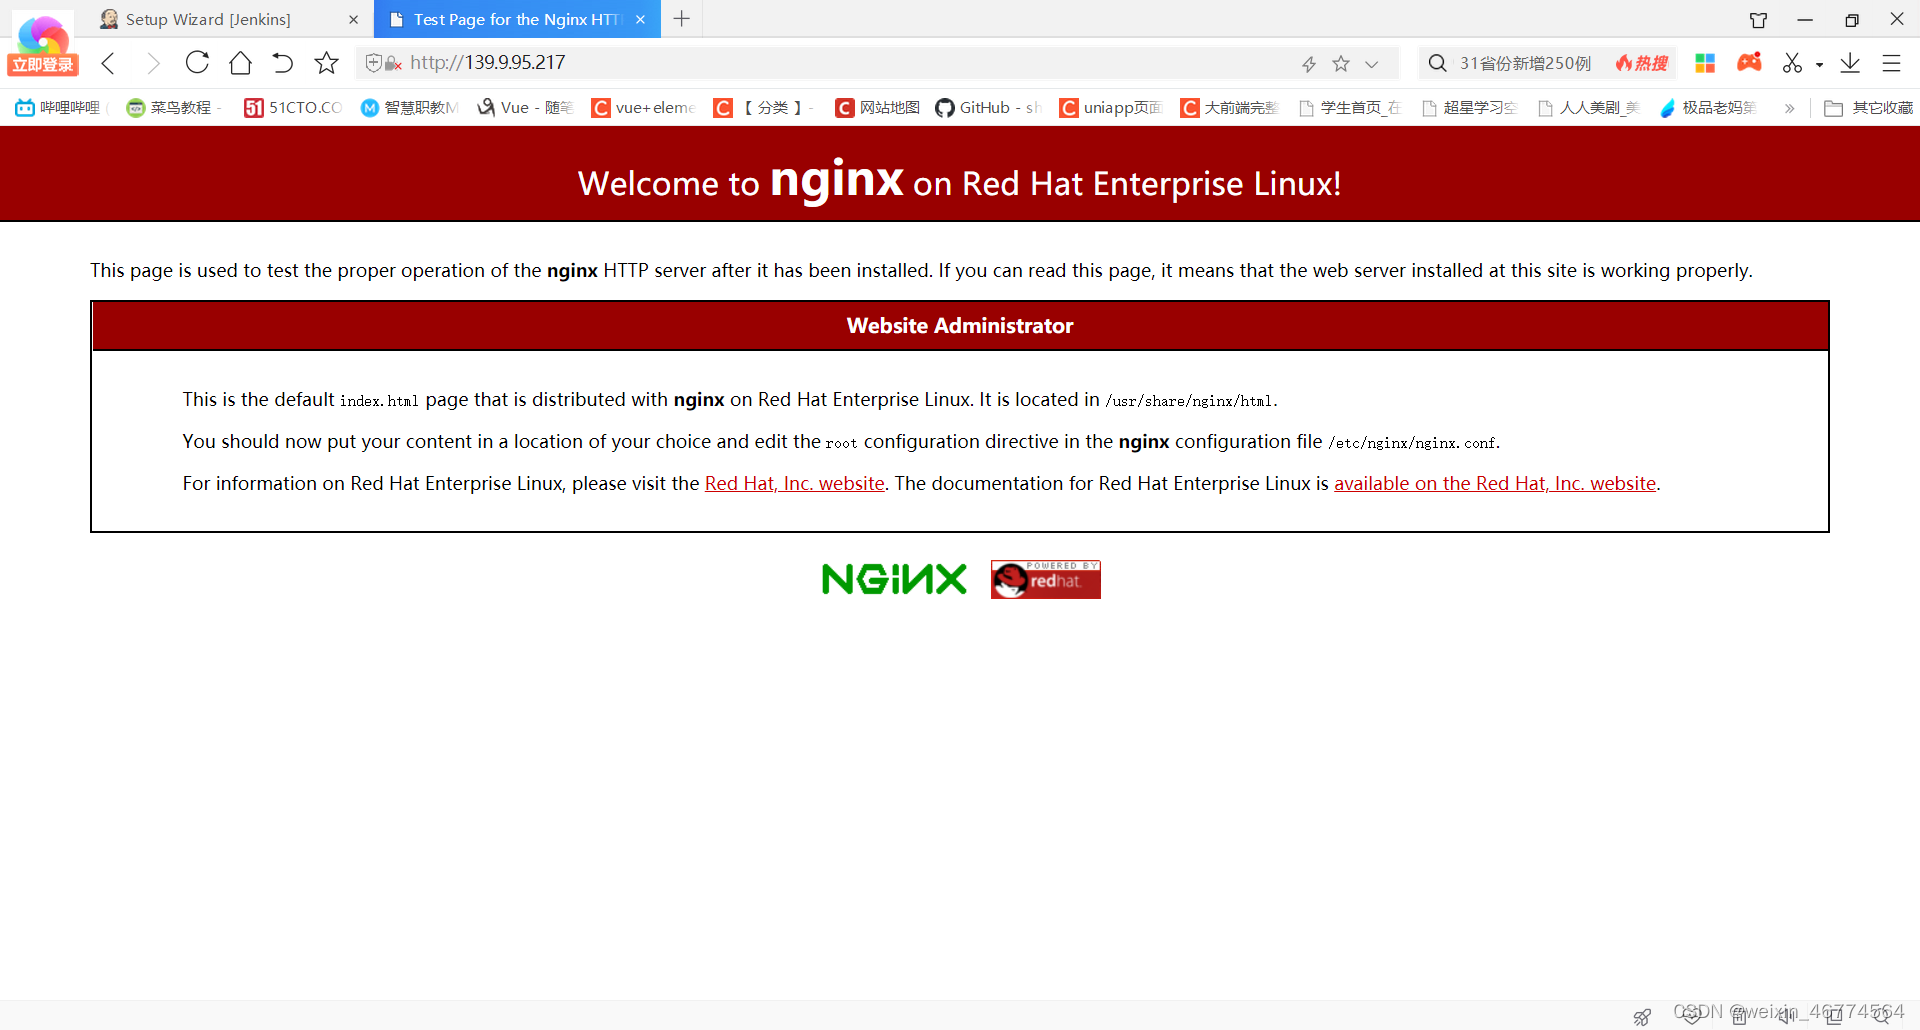
Task: Open the GitHub bookmark
Action: (988, 107)
